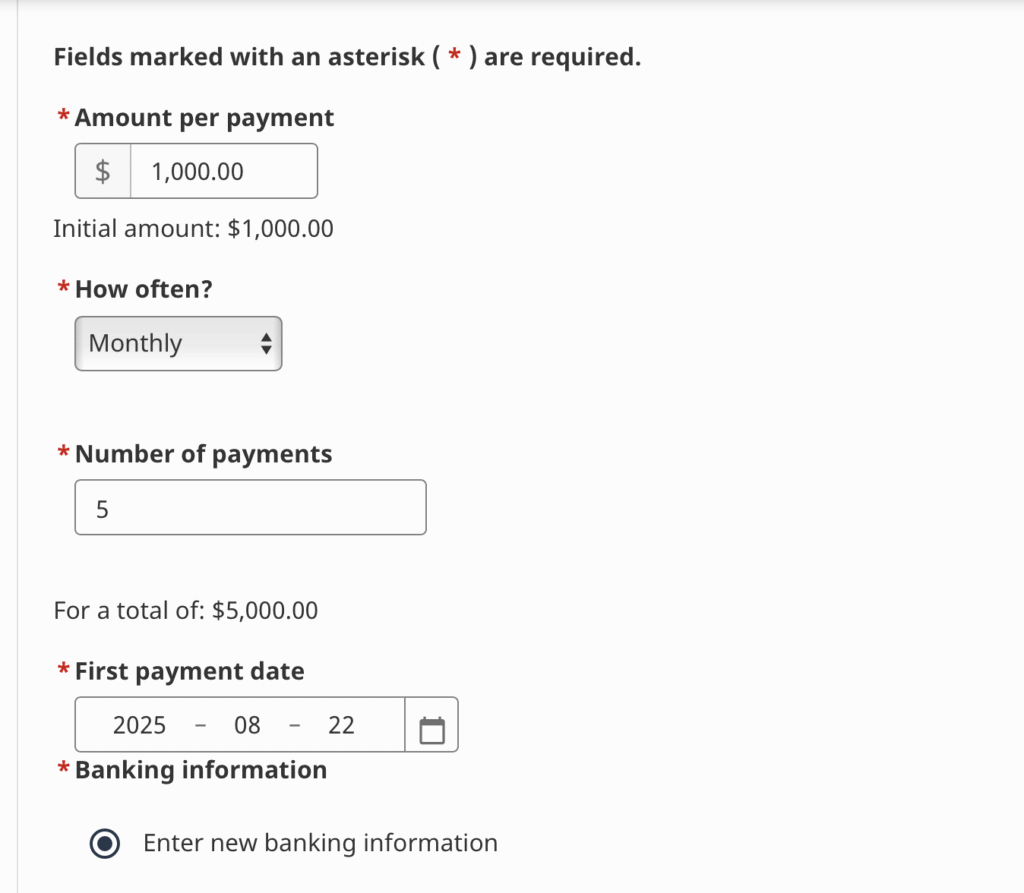The height and width of the screenshot is (893, 1024).
Task: Click the up-down arrows on Monthly selector
Action: coord(266,344)
